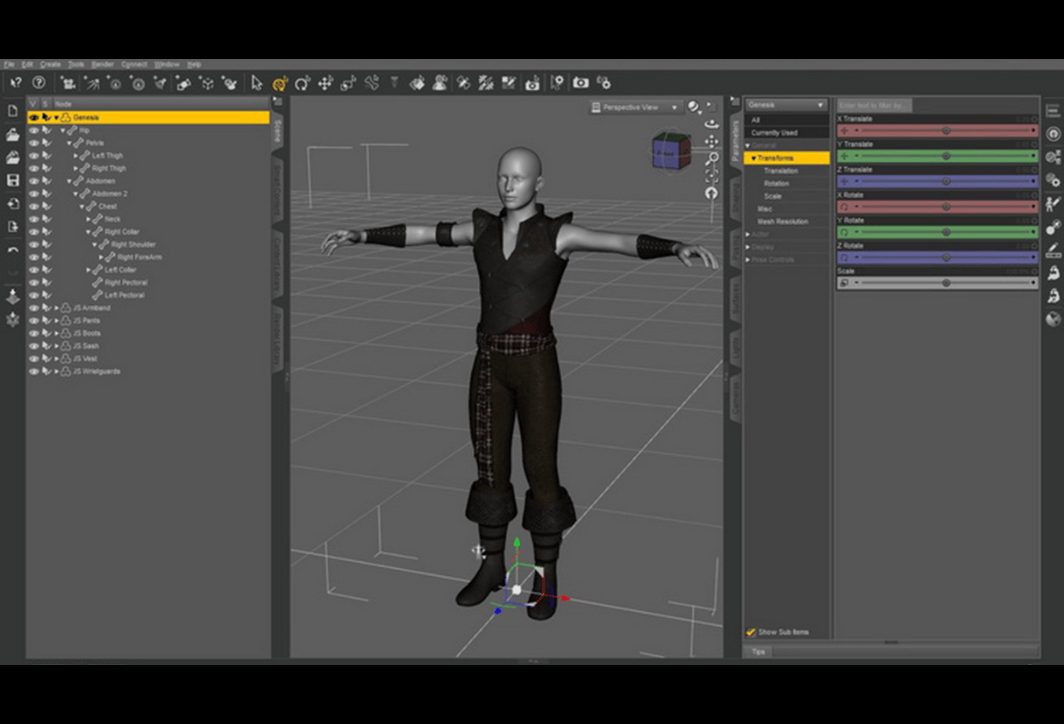Select Mesh Resolution in parameter groups

click(x=782, y=221)
